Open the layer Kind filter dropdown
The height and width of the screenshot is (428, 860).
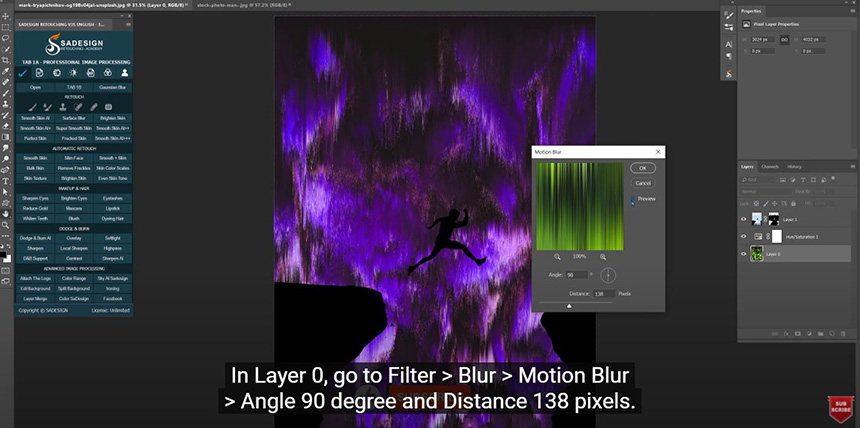pyautogui.click(x=762, y=178)
